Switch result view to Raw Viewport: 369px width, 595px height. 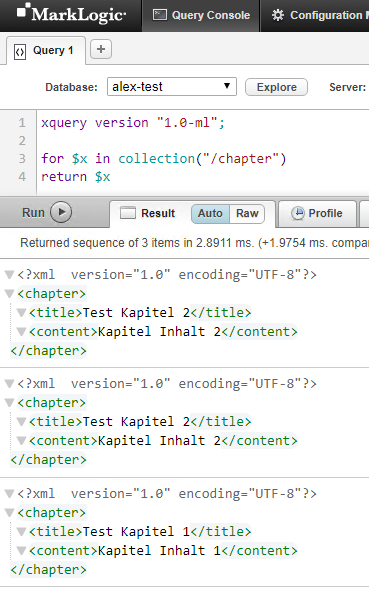pyautogui.click(x=247, y=214)
